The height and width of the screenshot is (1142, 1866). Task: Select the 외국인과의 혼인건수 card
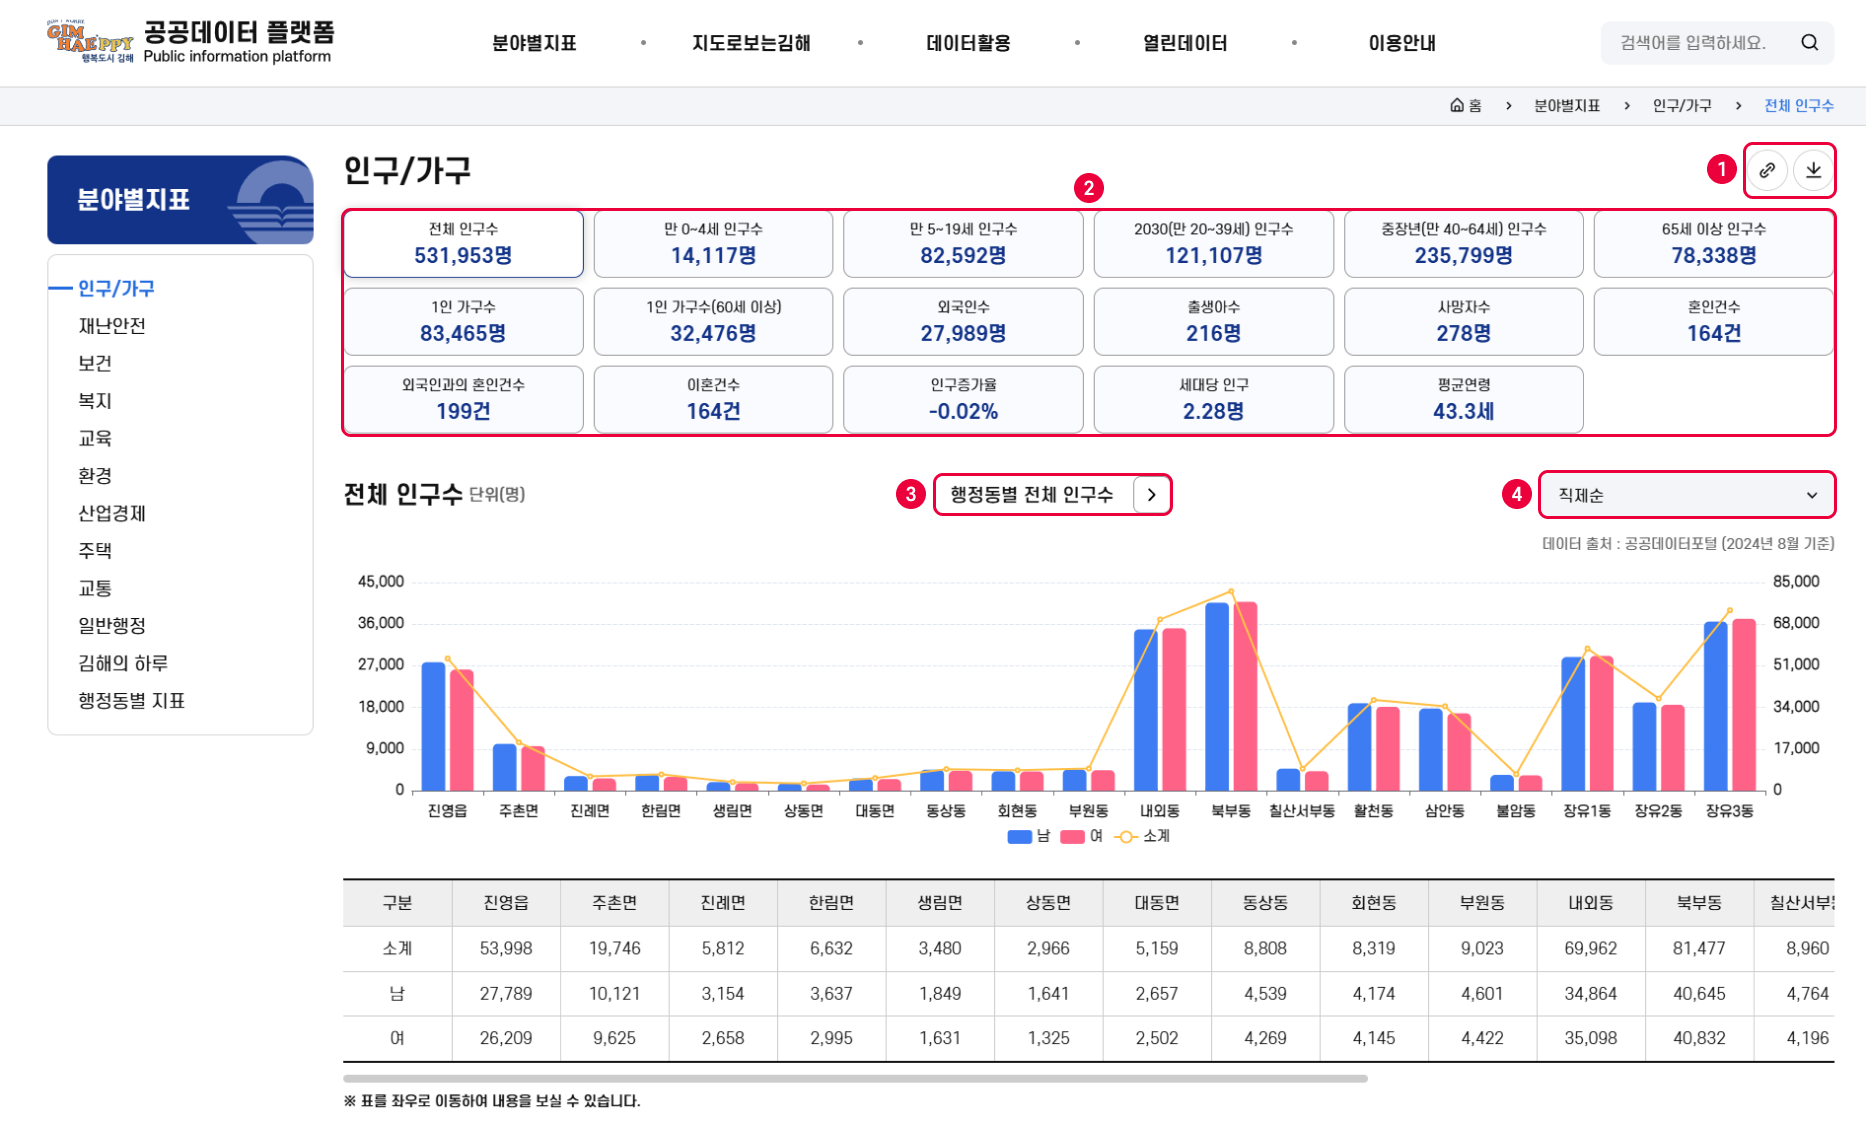[x=463, y=399]
